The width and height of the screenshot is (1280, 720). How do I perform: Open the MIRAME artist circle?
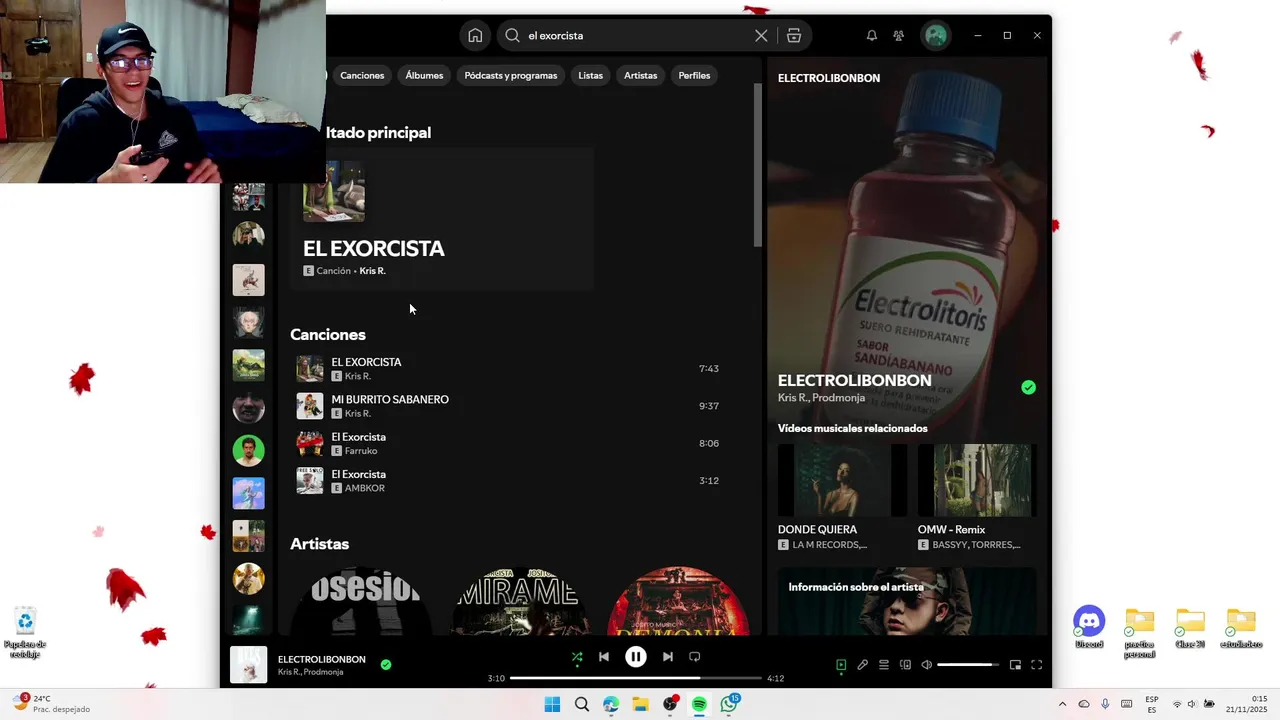click(x=521, y=602)
